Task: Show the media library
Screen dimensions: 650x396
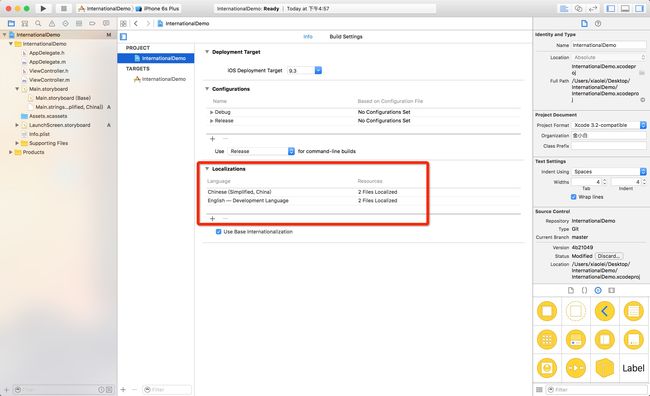Action: click(x=611, y=290)
